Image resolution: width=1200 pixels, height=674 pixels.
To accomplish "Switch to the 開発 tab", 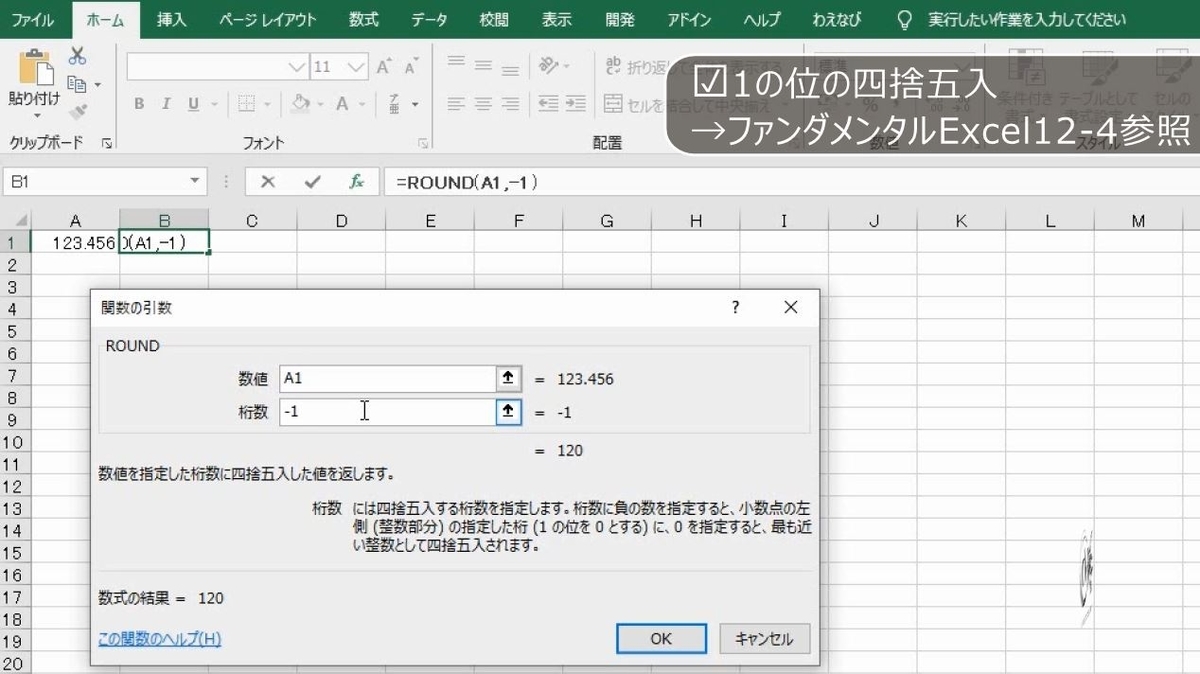I will click(620, 19).
